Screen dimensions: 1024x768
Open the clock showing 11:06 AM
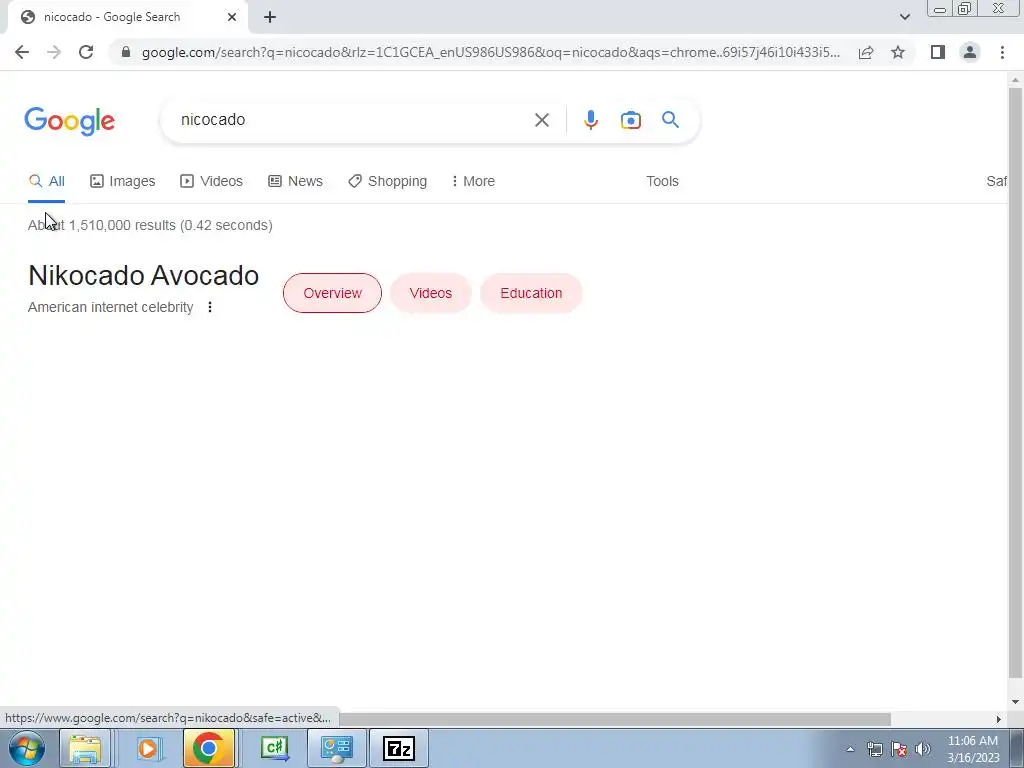pos(973,749)
